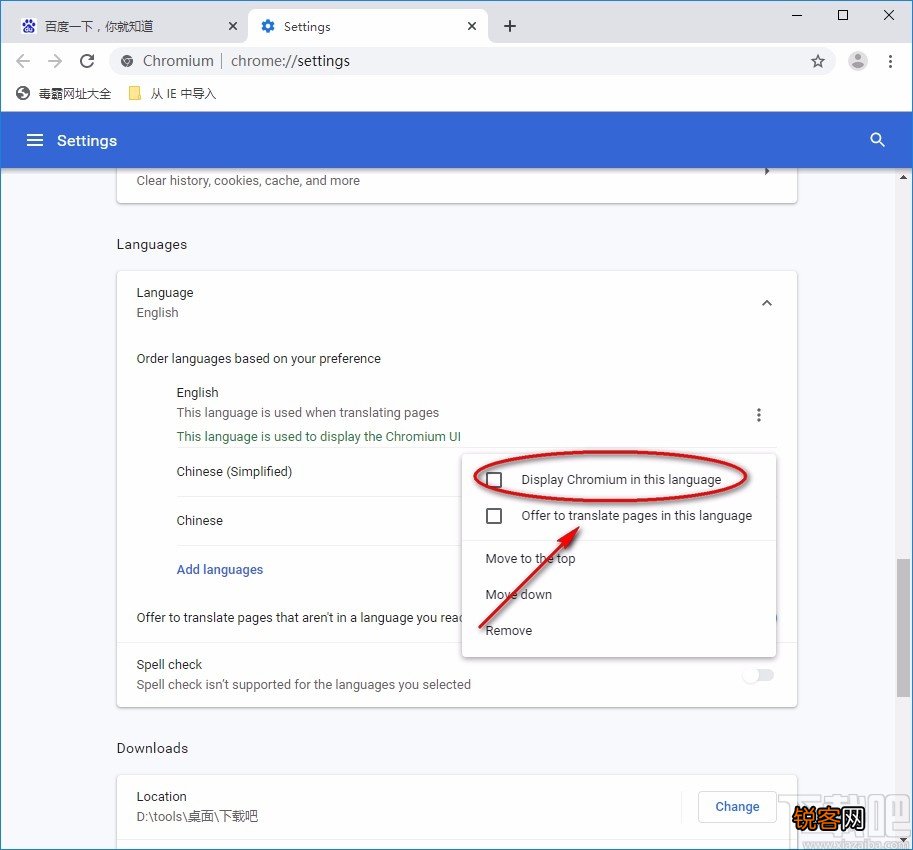Open more actions for English language

(758, 415)
